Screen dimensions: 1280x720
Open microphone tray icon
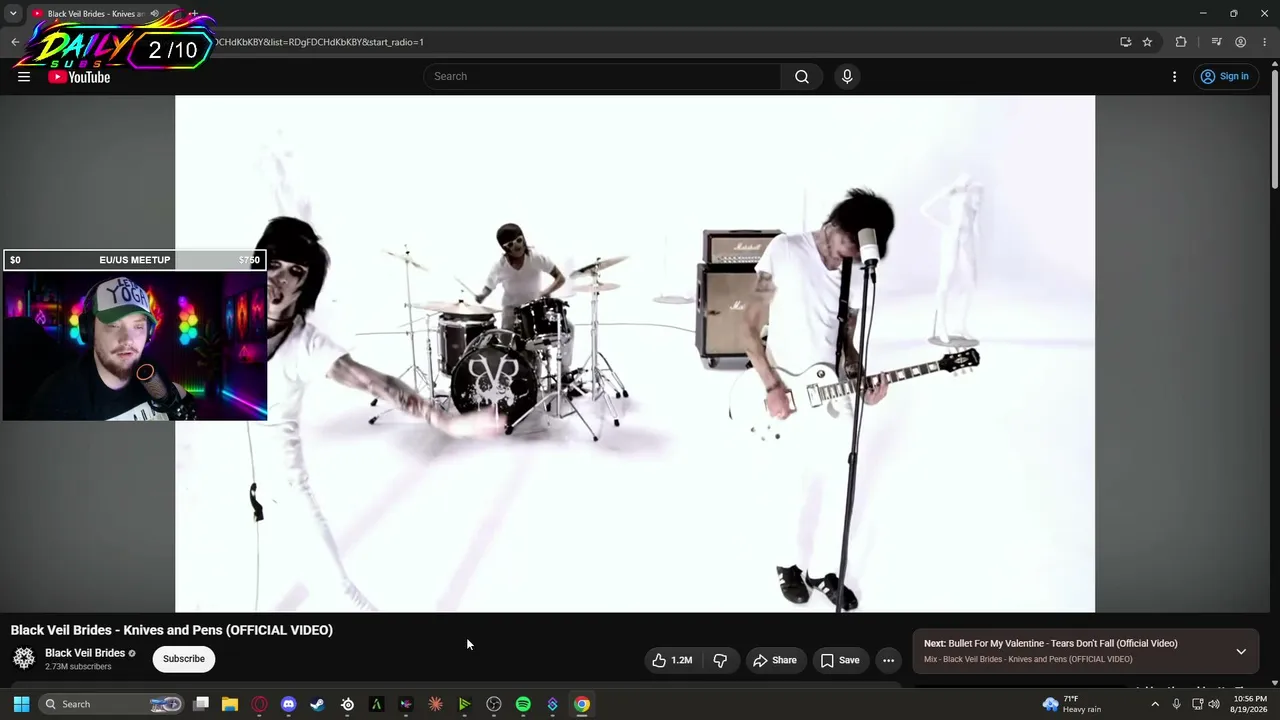coord(1177,704)
